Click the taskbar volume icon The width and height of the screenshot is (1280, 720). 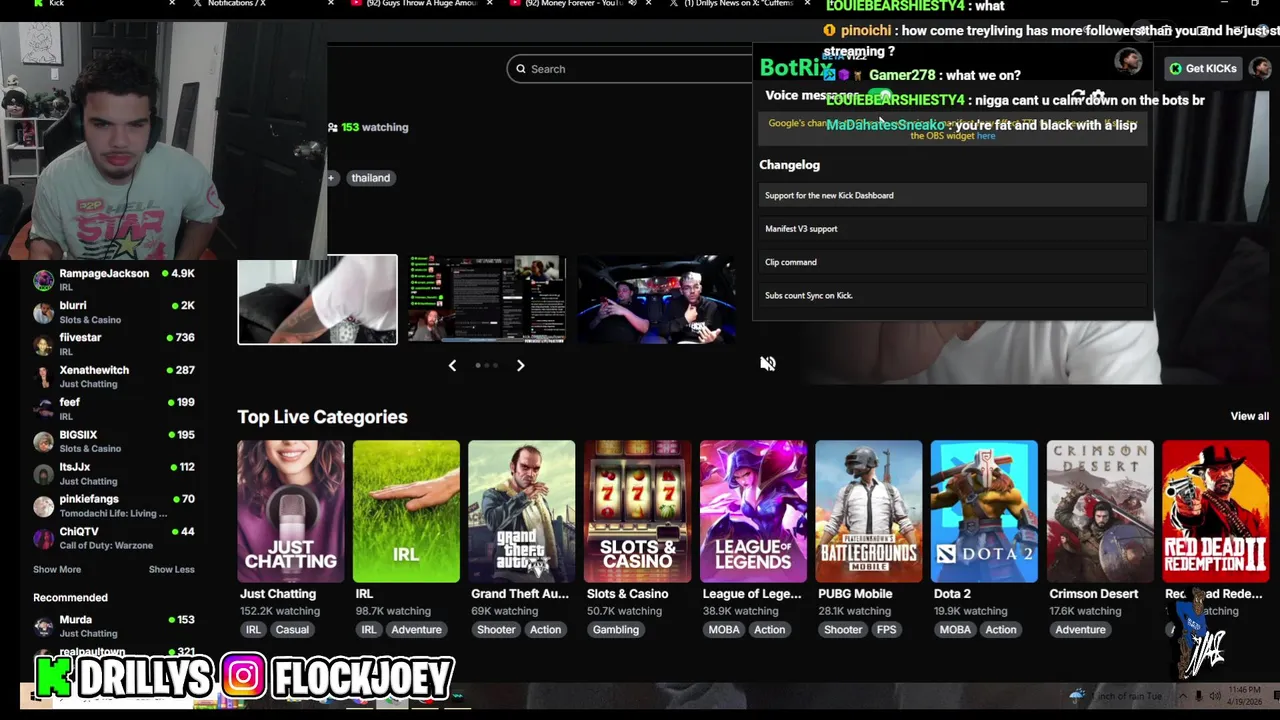1215,696
